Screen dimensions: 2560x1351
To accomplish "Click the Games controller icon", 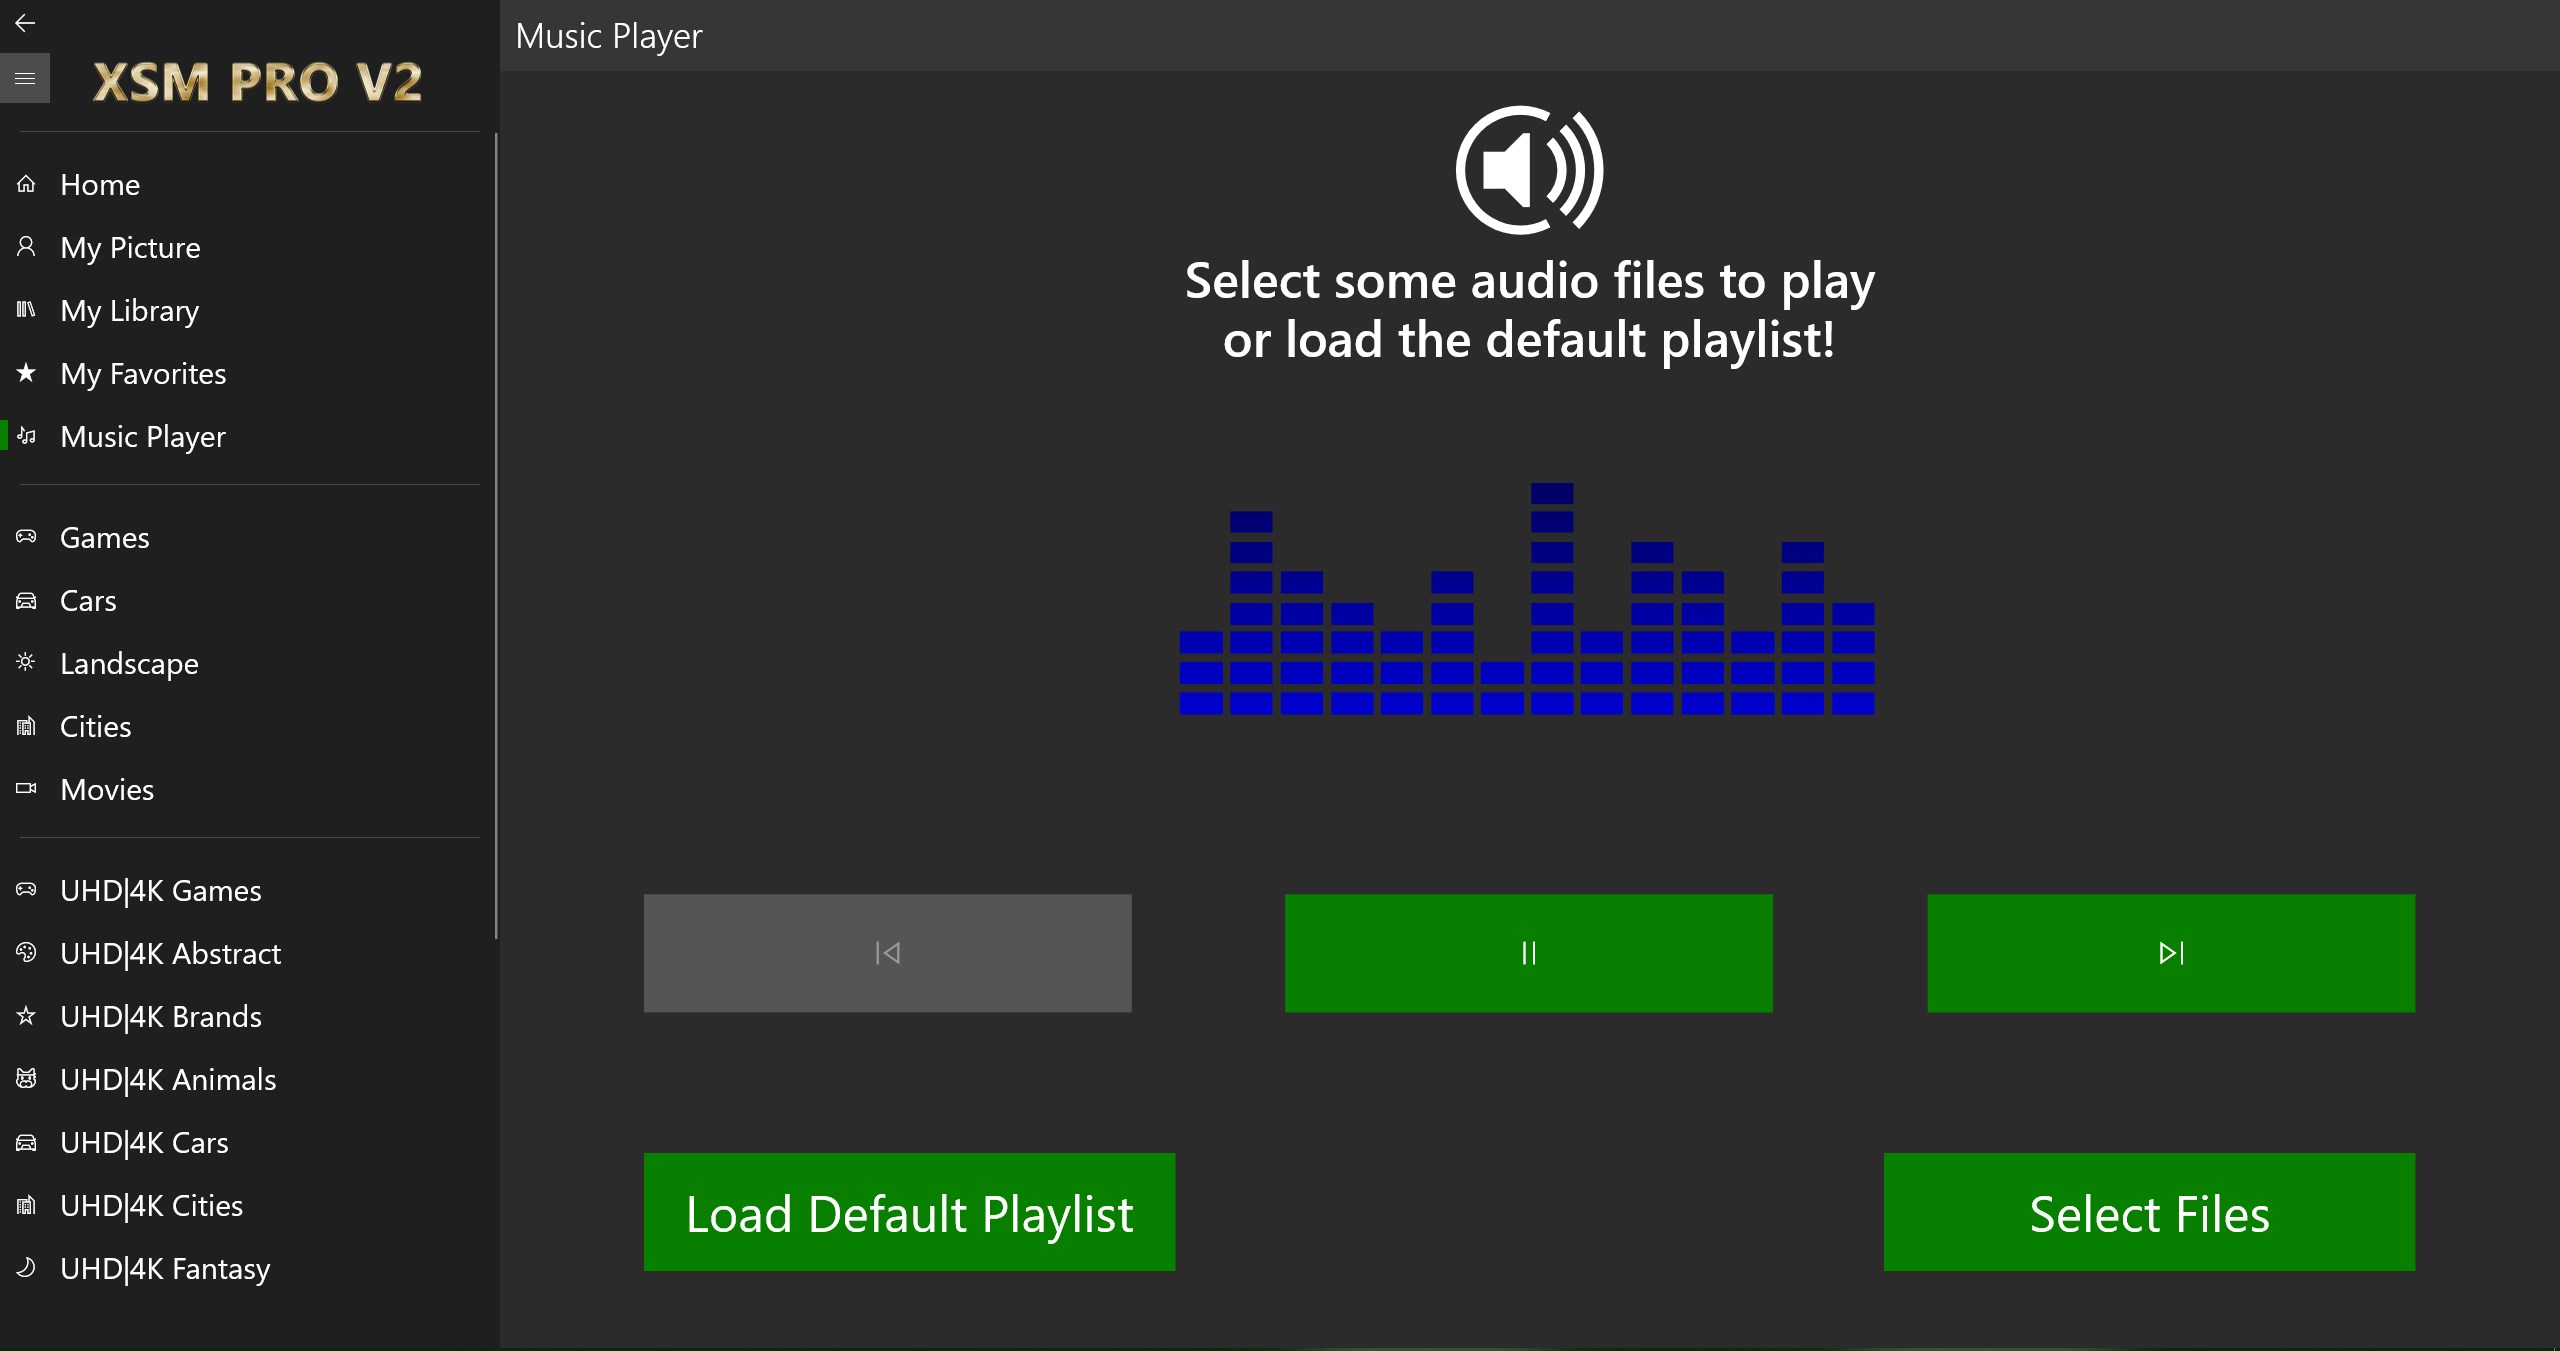I will pos(26,537).
